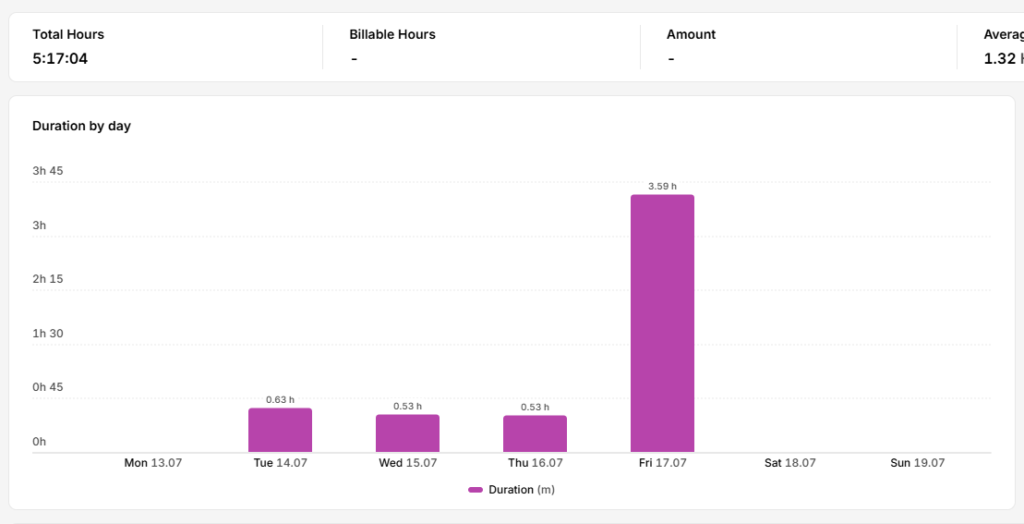Click the 0.63 h bar value label
Image resolution: width=1024 pixels, height=524 pixels.
tap(280, 400)
